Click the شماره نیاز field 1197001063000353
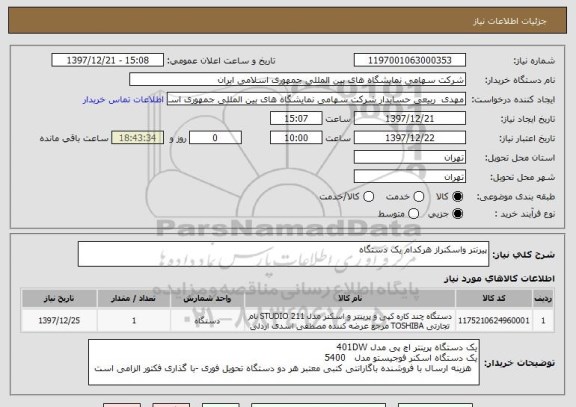Viewport: 576px width, 407px height. point(410,60)
